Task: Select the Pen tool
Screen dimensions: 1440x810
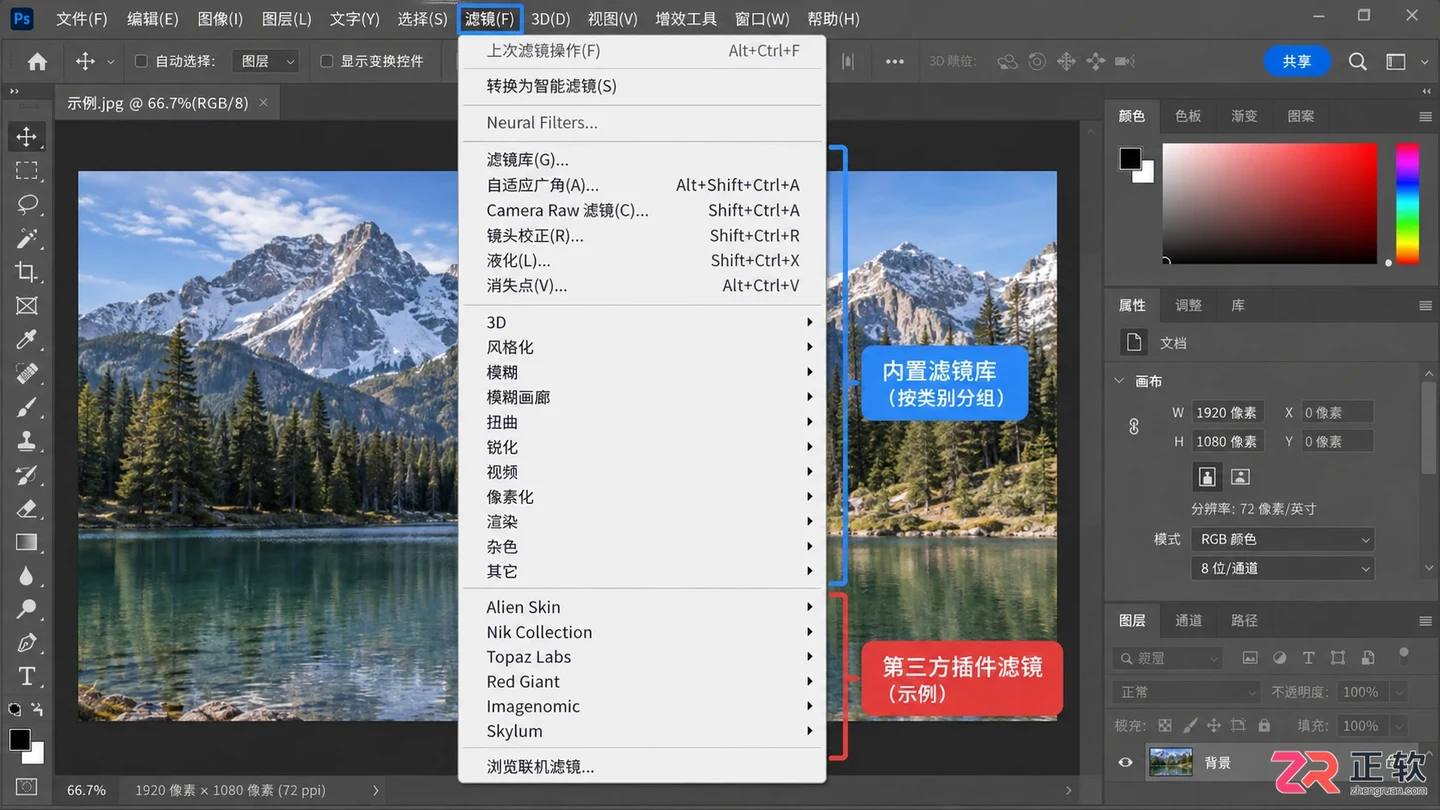Action: [x=26, y=643]
